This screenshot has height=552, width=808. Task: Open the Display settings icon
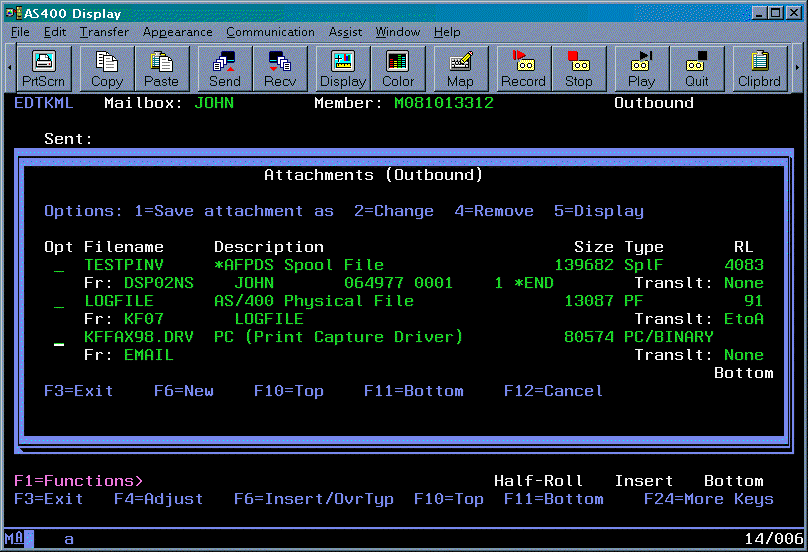pos(343,69)
